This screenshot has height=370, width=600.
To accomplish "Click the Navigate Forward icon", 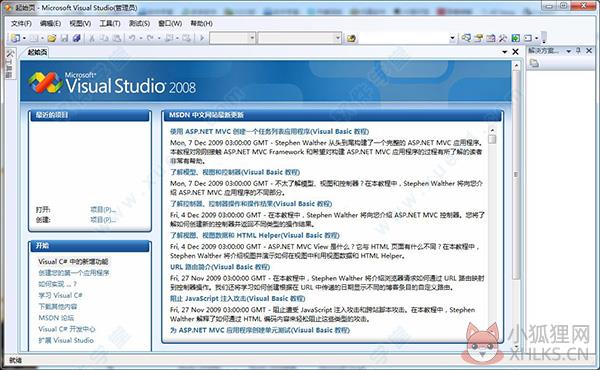I will click(x=186, y=38).
